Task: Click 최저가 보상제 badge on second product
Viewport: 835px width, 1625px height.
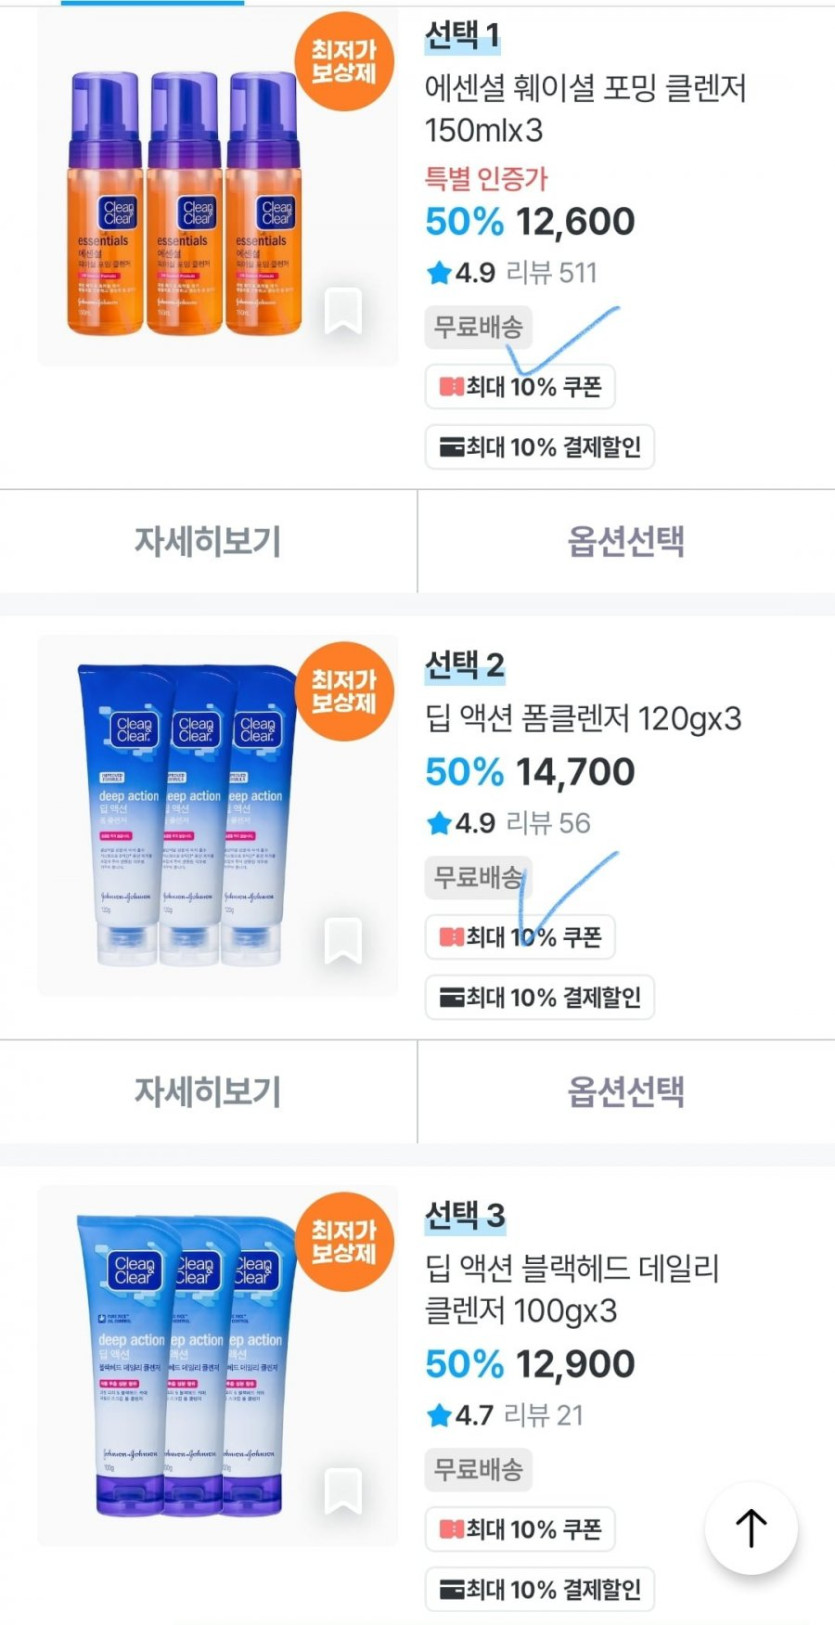Action: pos(344,691)
